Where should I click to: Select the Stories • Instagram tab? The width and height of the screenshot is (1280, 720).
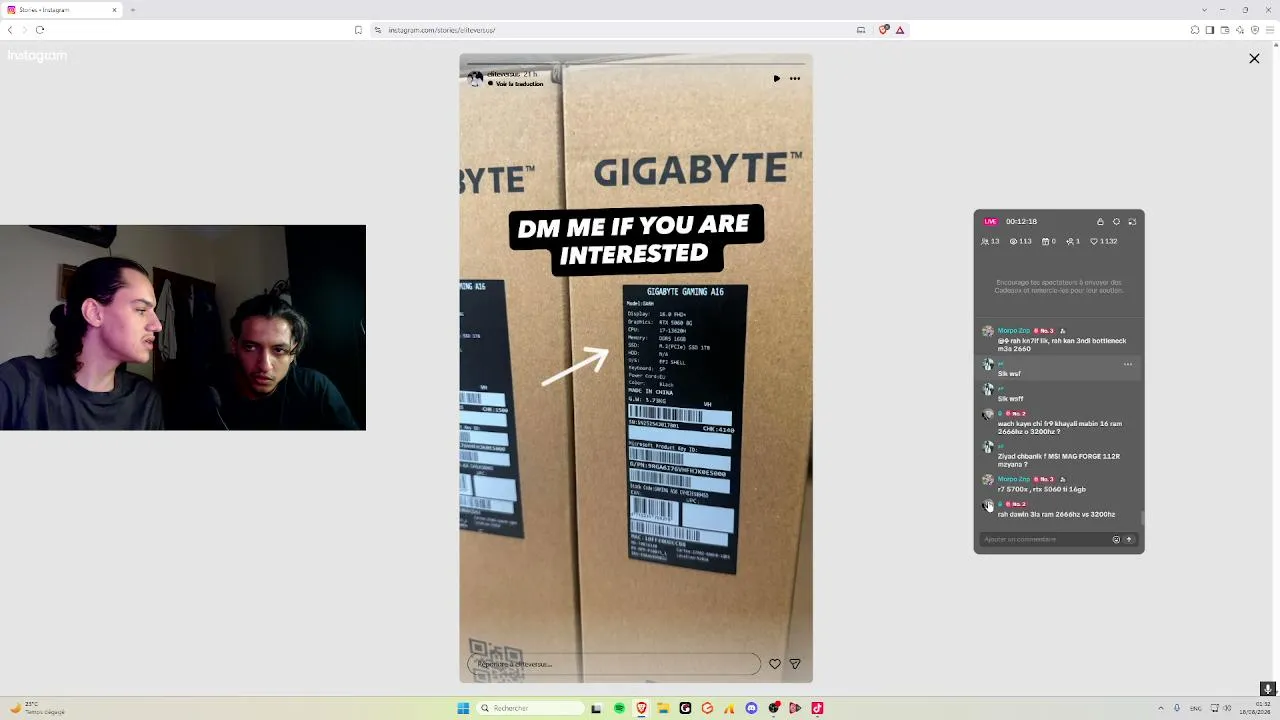(62, 10)
